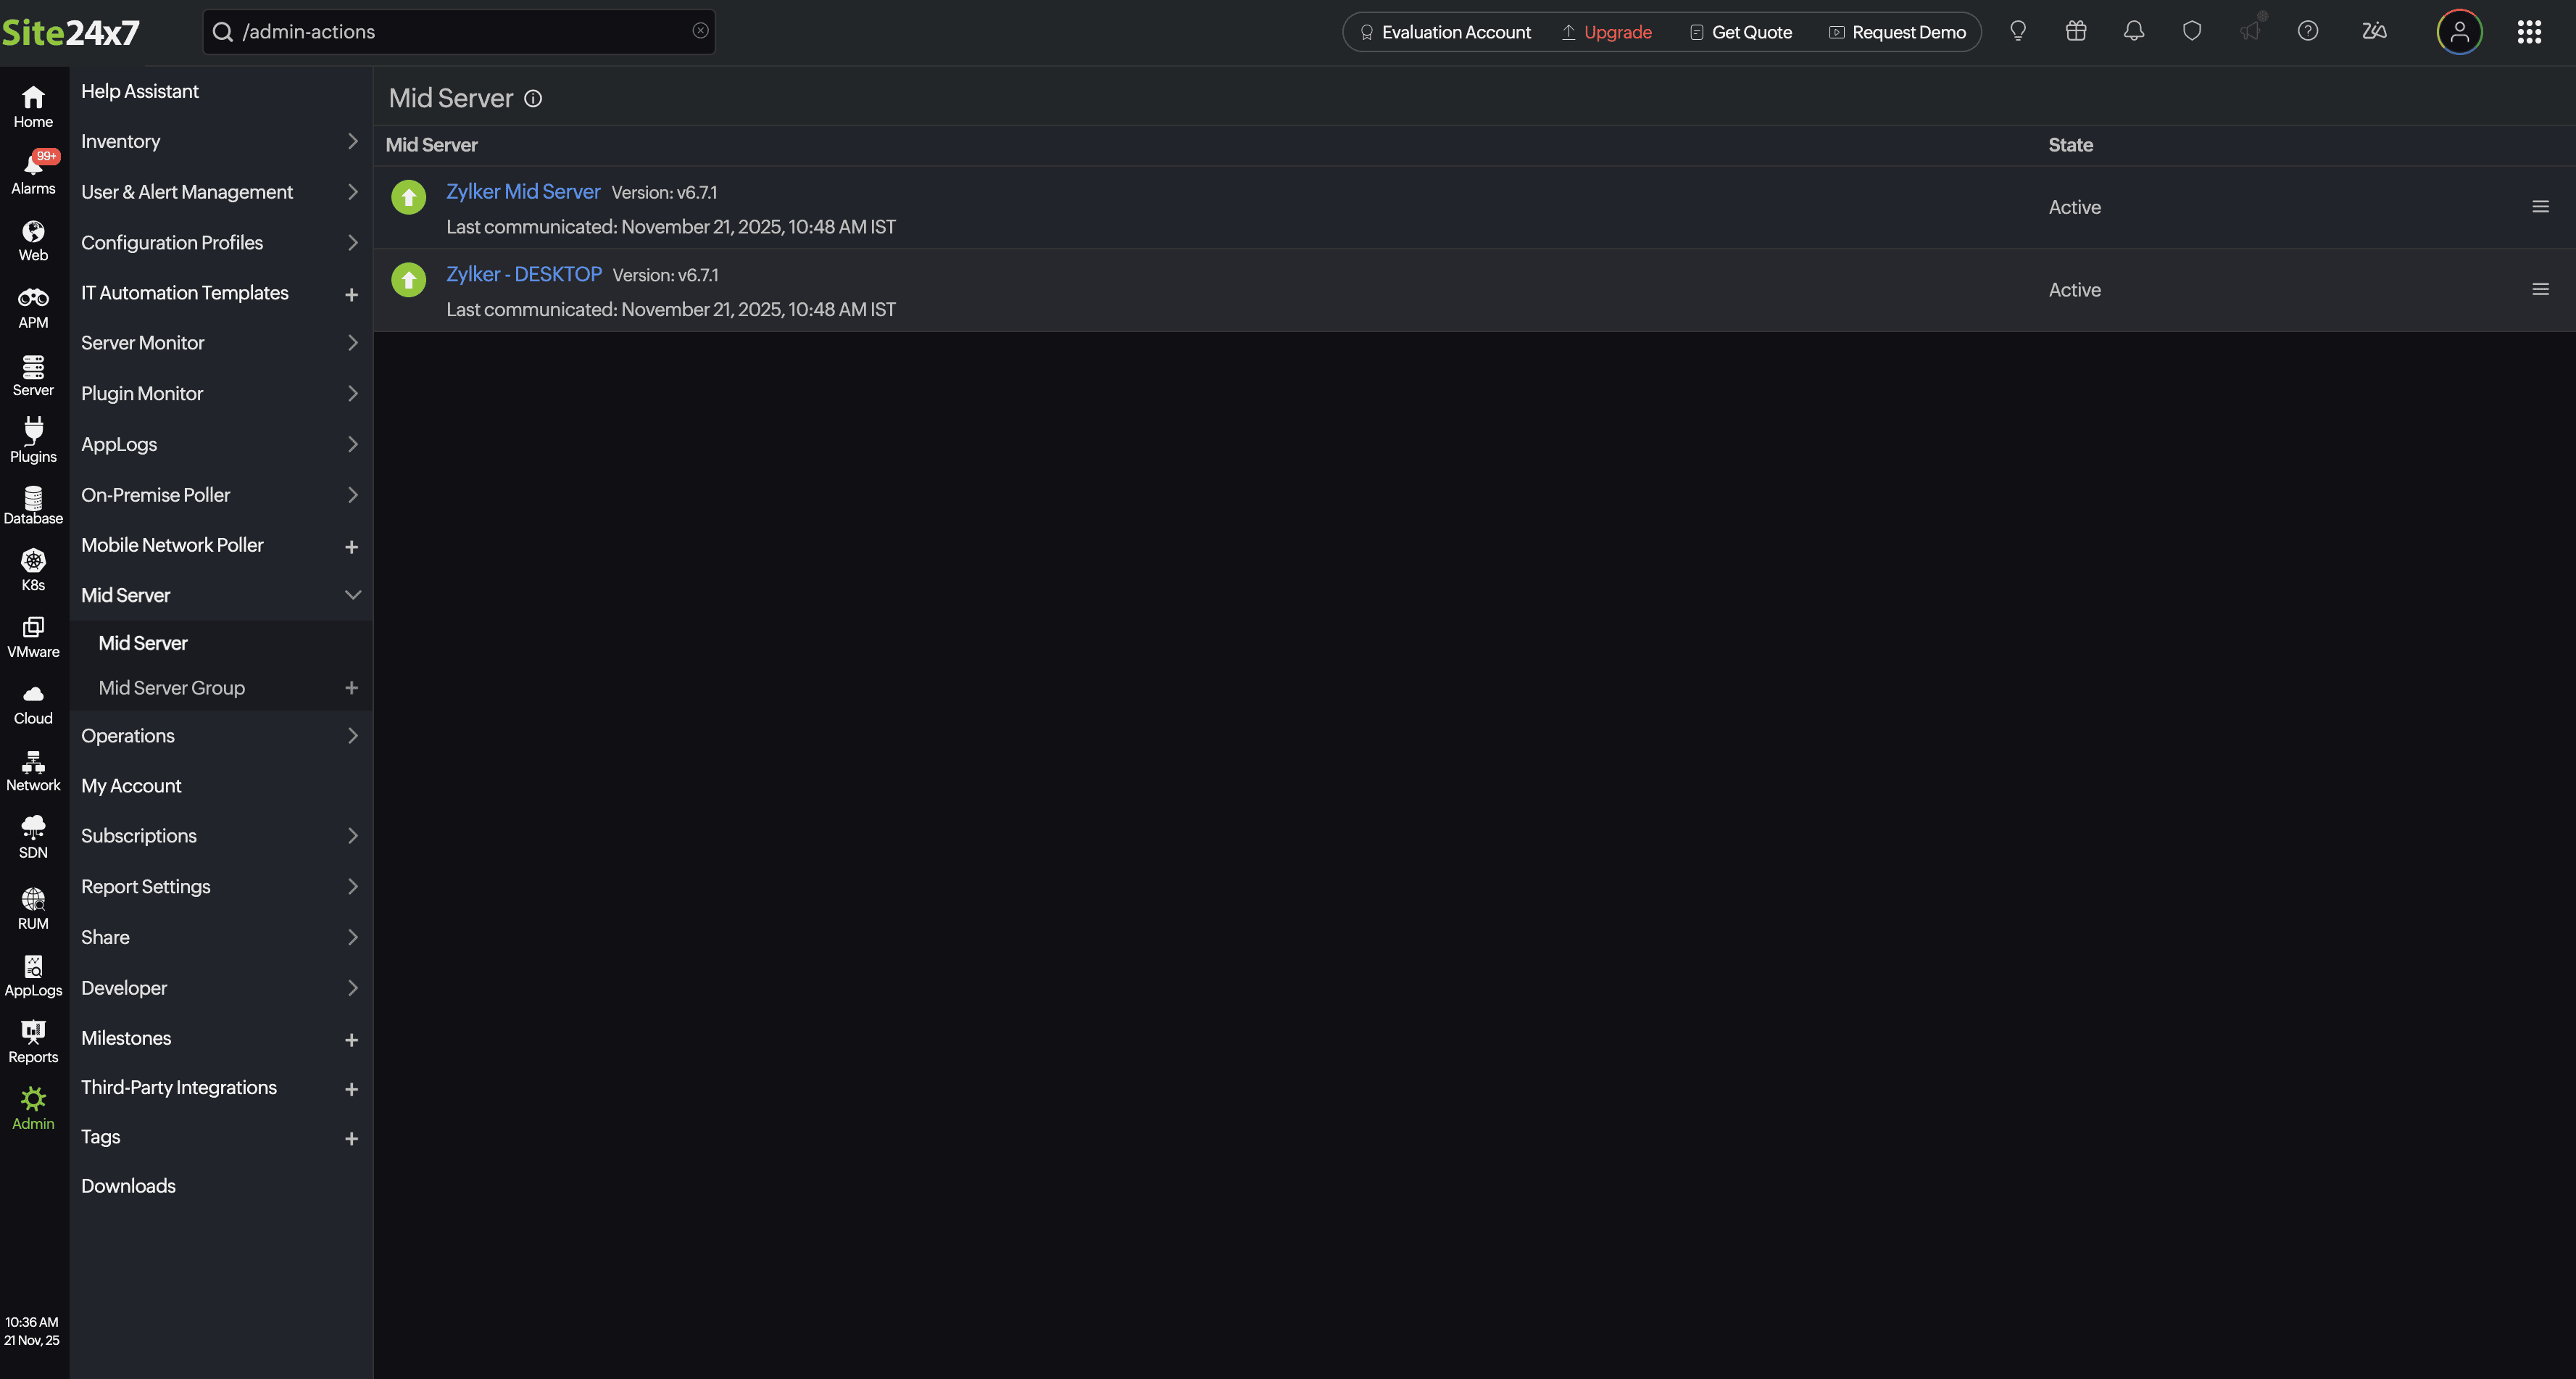Open notifications via the bell icon
2576x1379 pixels.
pos(2133,31)
